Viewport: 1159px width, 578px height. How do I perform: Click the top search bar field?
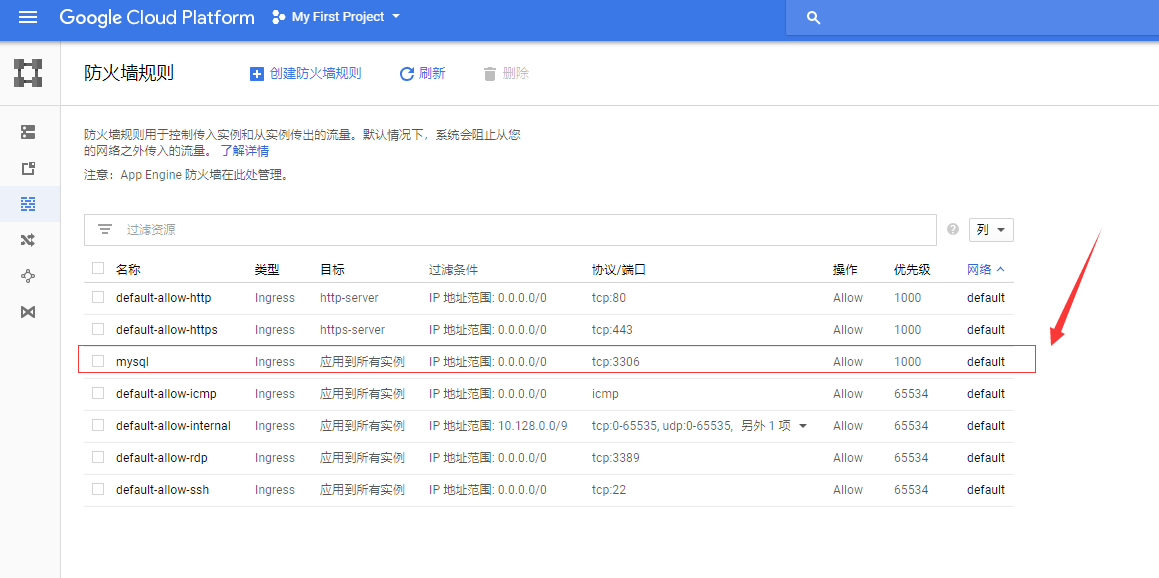(972, 18)
